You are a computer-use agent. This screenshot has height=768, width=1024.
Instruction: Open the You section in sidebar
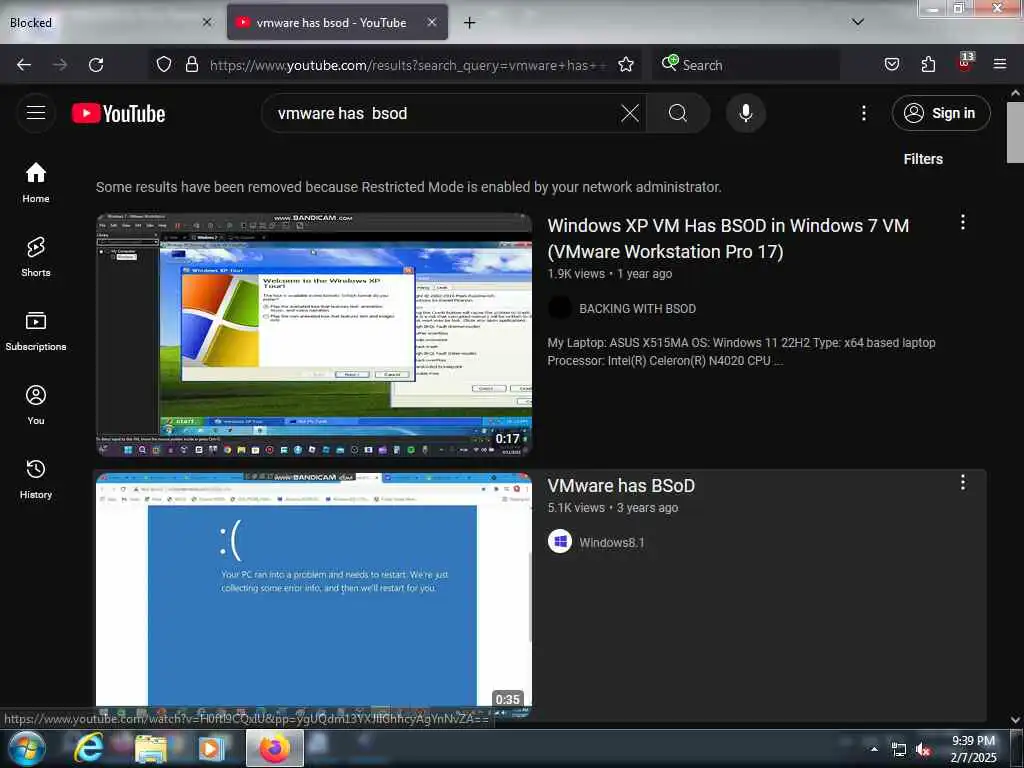(36, 405)
